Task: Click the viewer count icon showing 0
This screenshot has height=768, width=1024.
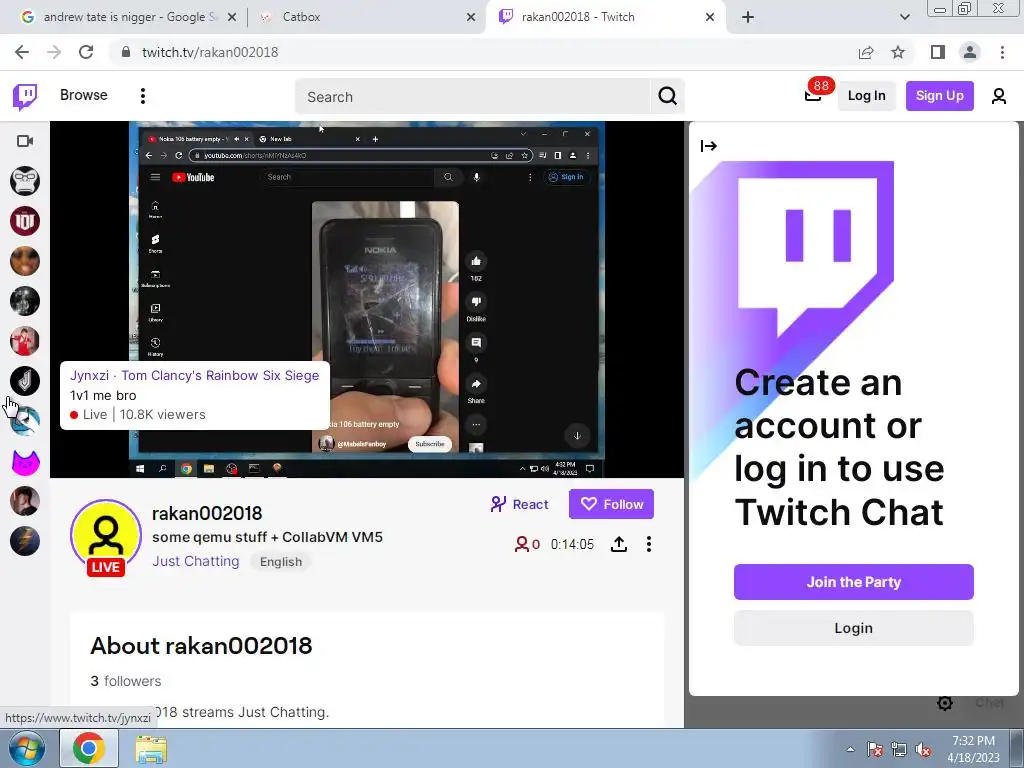Action: [x=527, y=544]
